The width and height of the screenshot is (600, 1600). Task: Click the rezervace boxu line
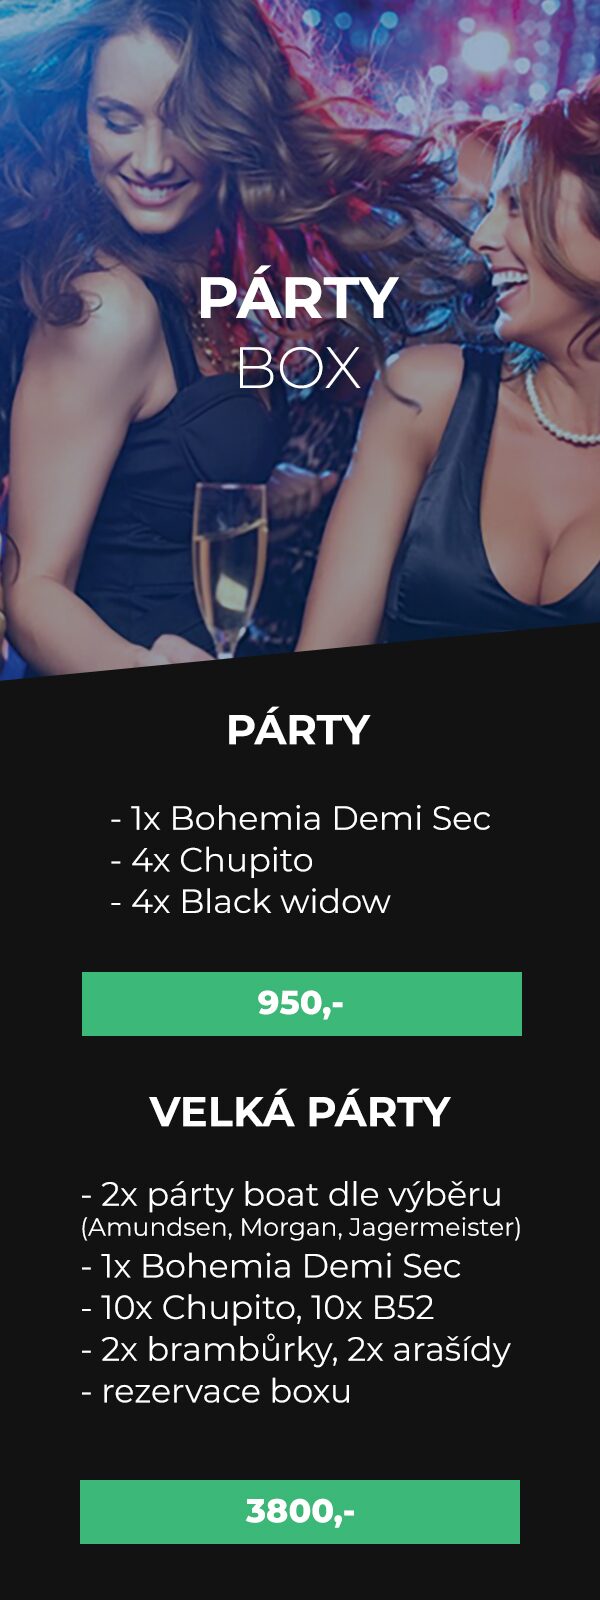click(216, 1391)
